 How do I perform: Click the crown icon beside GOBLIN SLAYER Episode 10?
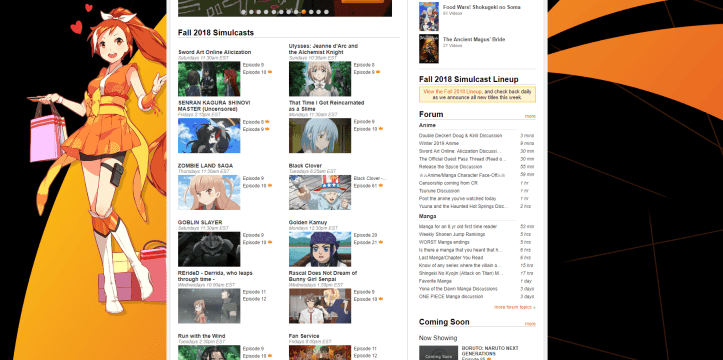[x=270, y=242]
